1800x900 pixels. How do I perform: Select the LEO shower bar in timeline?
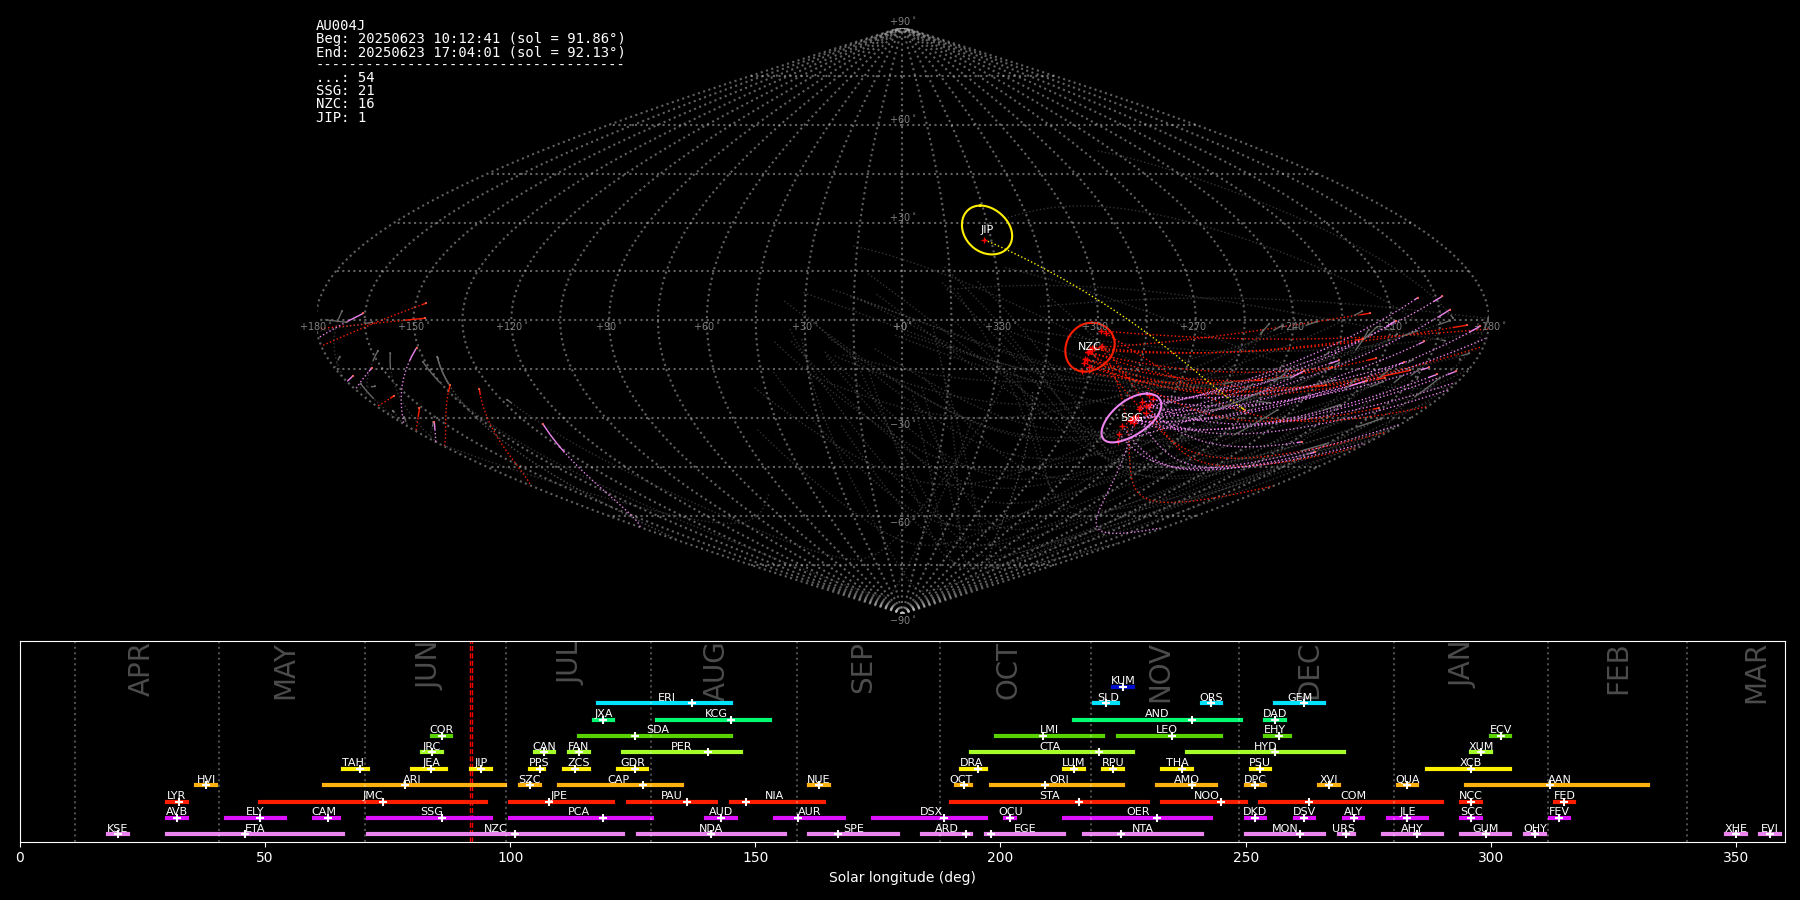pos(1169,736)
